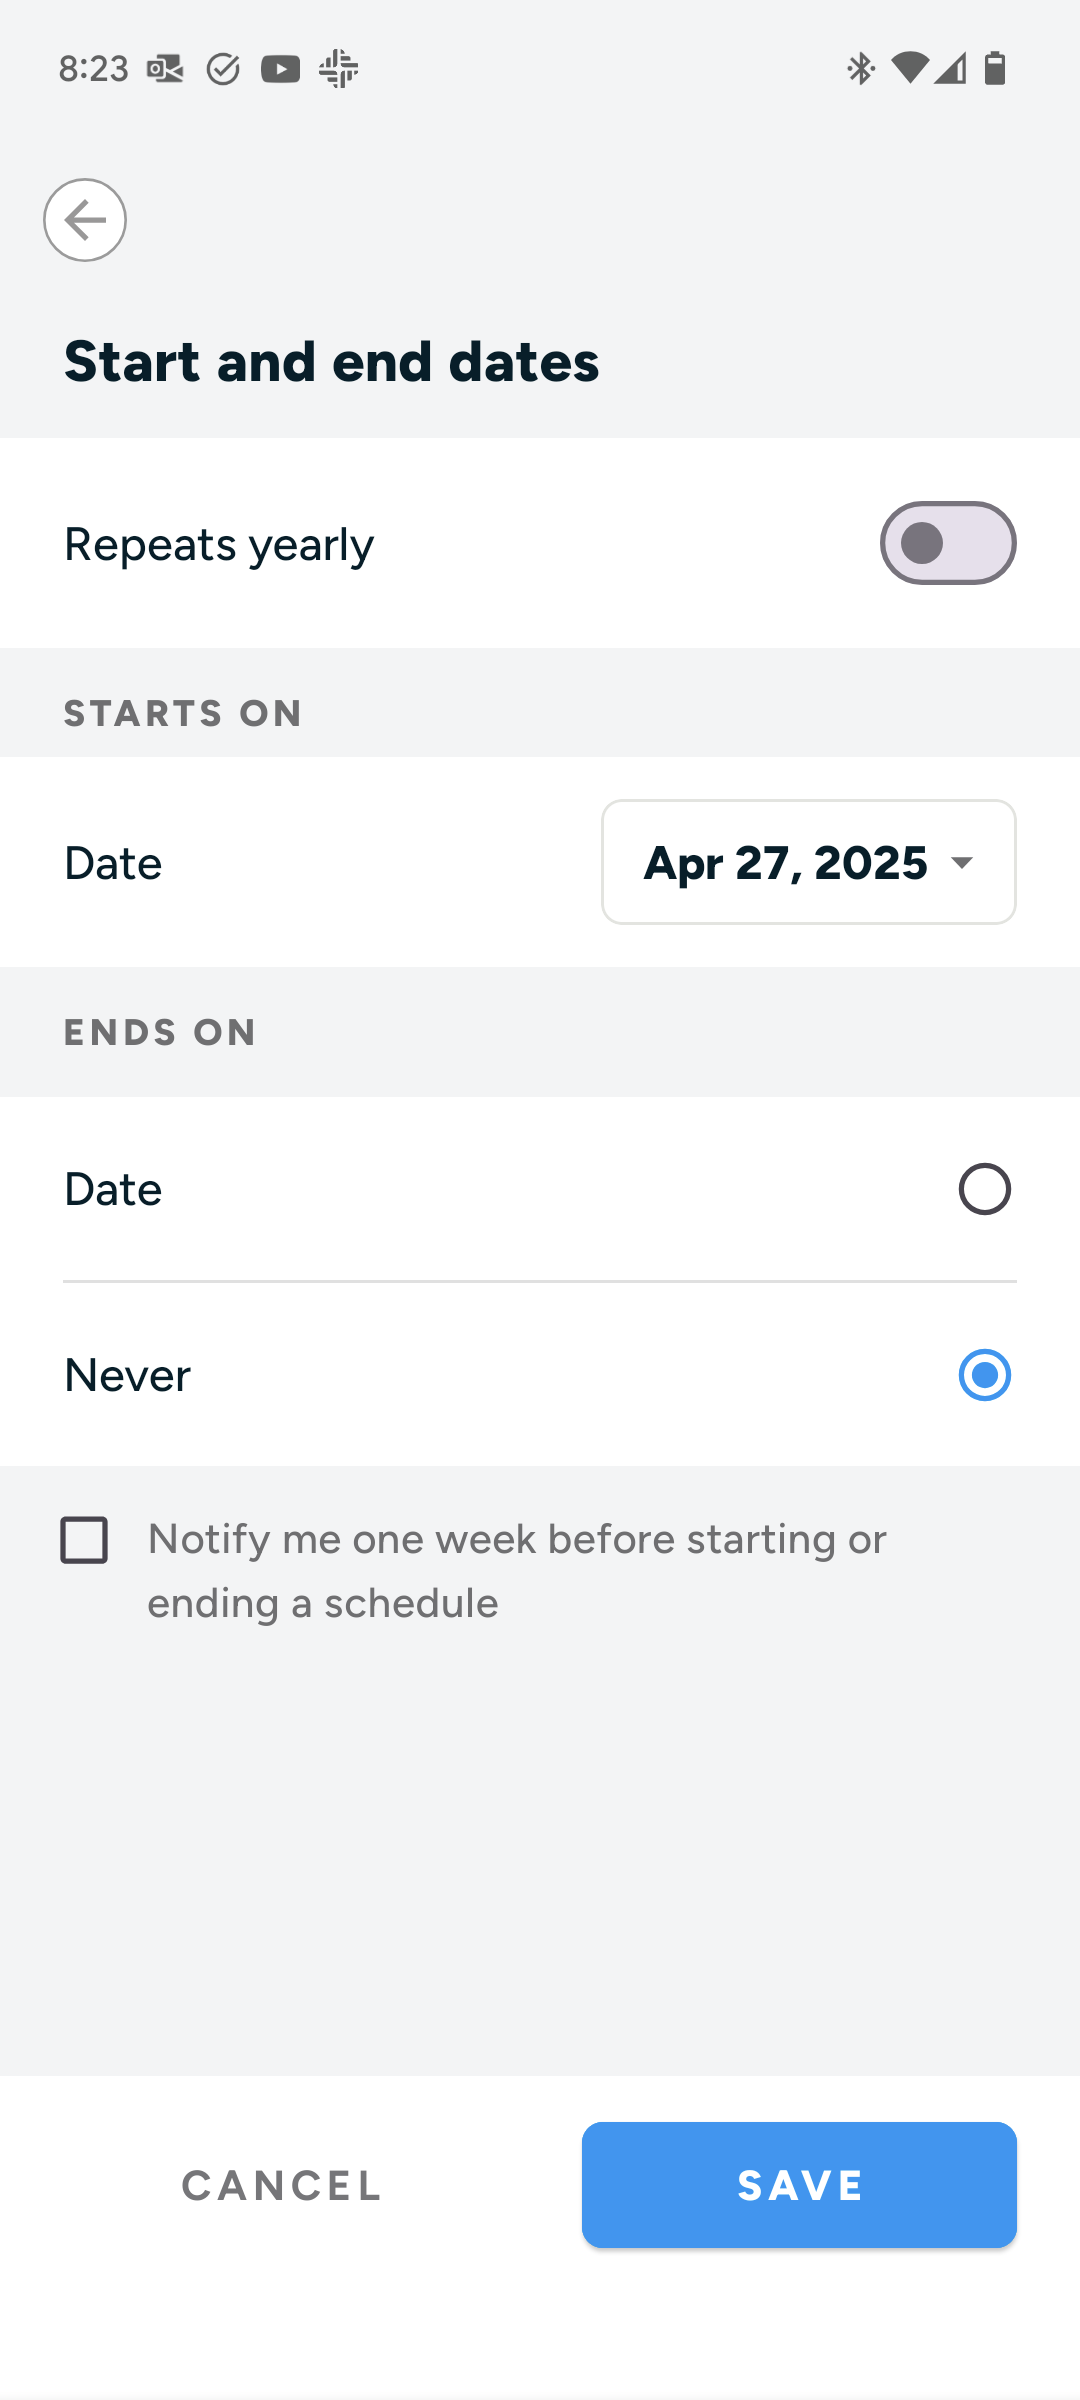
Task: Tap the cellular signal icon
Action: tap(951, 68)
